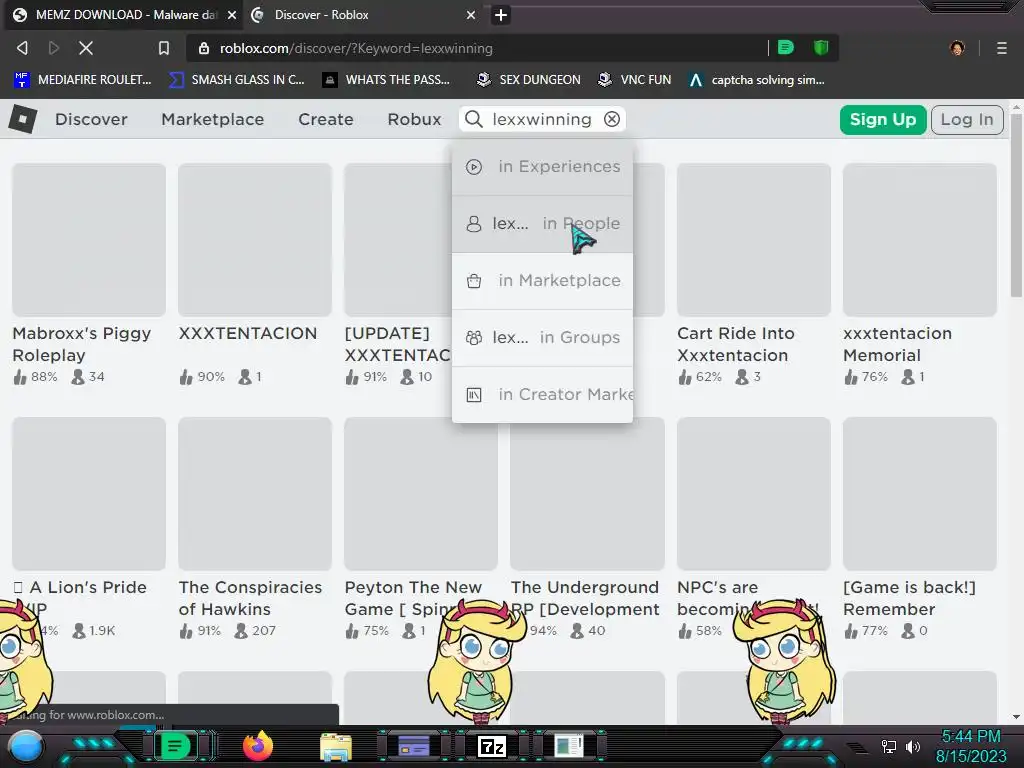Screen dimensions: 1024x768
Task: Search lexxwinning in Groups
Action: (542, 338)
